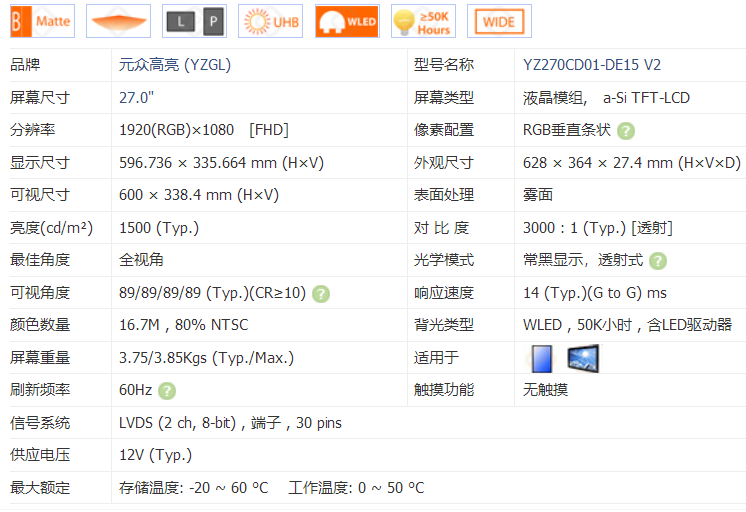Image resolution: width=746 pixels, height=512 pixels.
Task: Click outline size 628 × 364 × 27.4 mm
Action: click(632, 163)
